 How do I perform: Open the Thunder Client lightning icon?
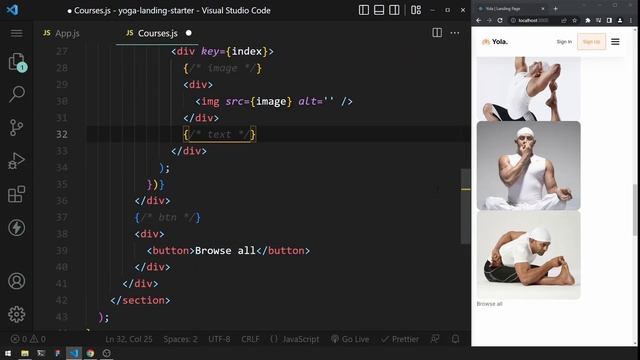[x=16, y=228]
